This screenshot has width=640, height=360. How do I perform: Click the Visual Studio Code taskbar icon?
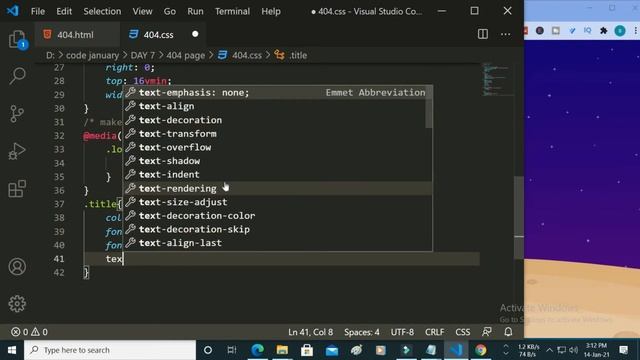coord(456,350)
